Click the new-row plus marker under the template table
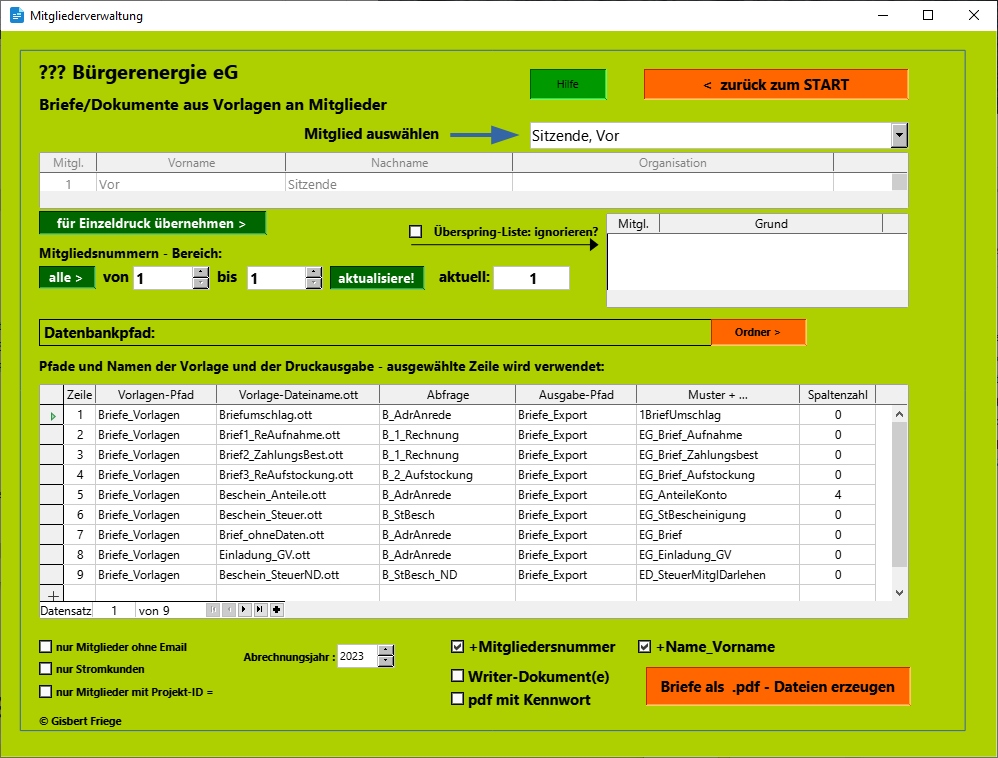998x758 pixels. (x=52, y=595)
